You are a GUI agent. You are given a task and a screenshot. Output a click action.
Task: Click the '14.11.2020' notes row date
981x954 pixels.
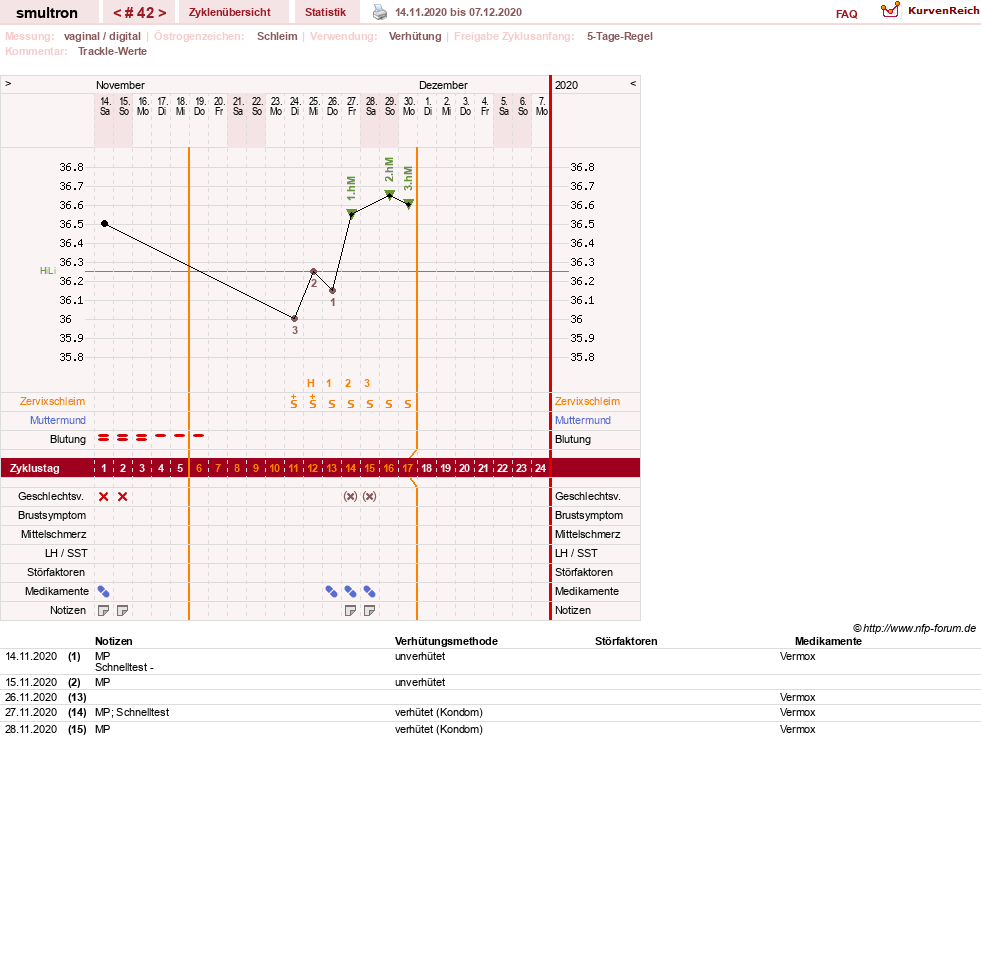point(31,656)
